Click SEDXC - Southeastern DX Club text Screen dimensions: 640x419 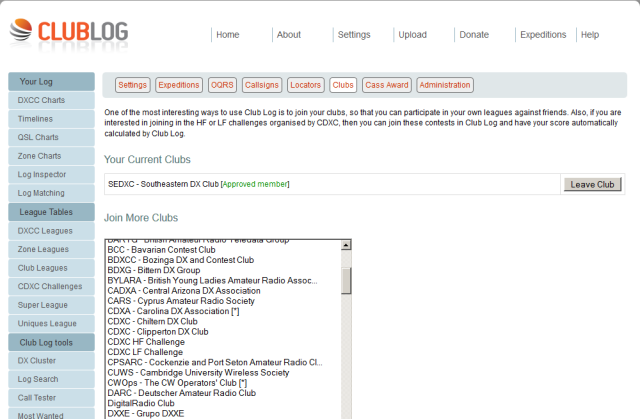(163, 184)
